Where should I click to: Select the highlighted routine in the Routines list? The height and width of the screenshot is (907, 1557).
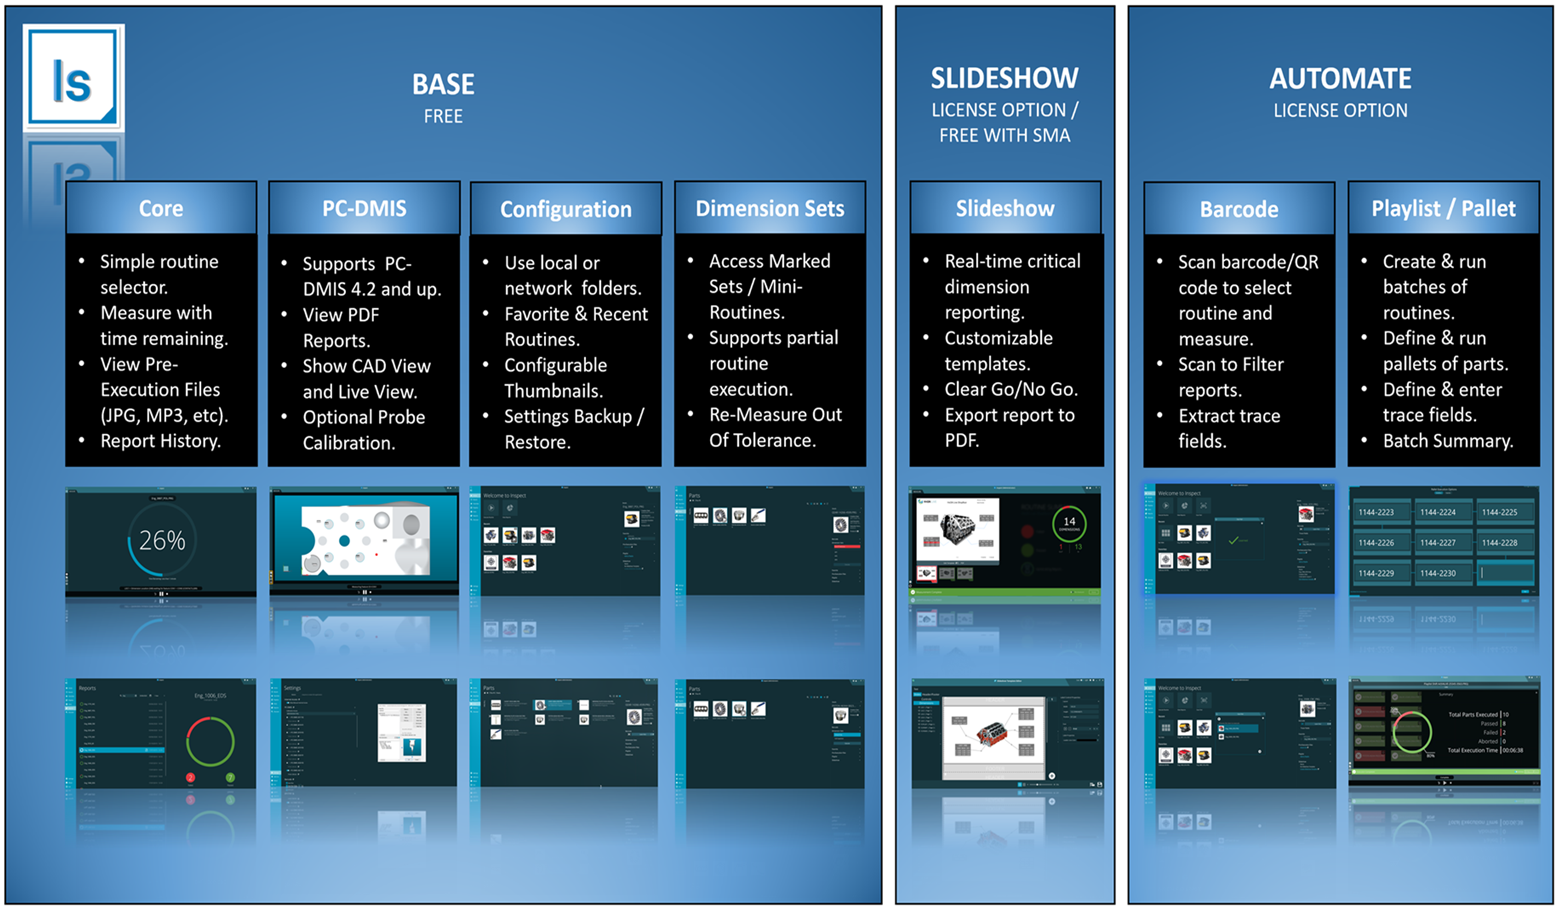point(1239,729)
